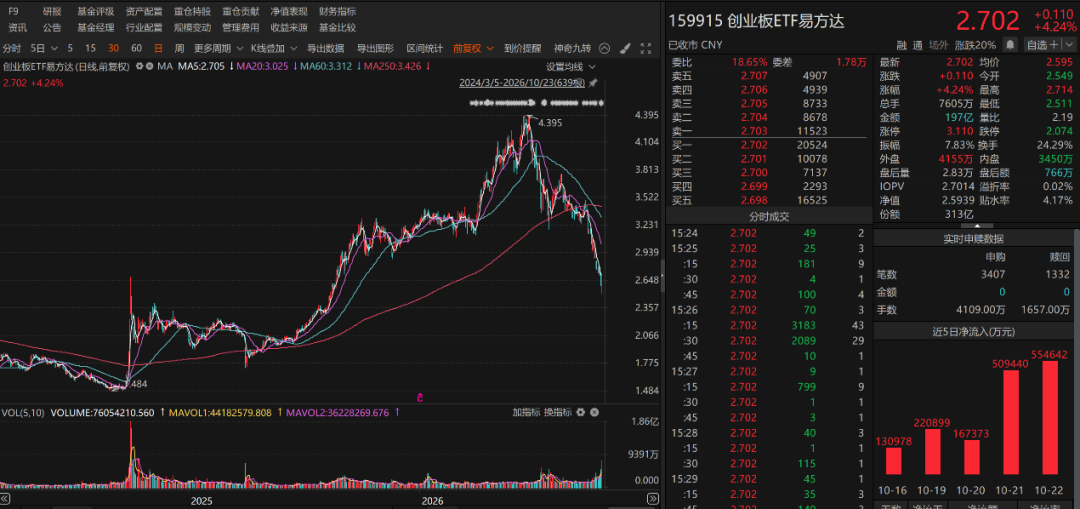Click the 涨停 limit-up price 3.110
This screenshot has height=509, width=1080.
(961, 130)
